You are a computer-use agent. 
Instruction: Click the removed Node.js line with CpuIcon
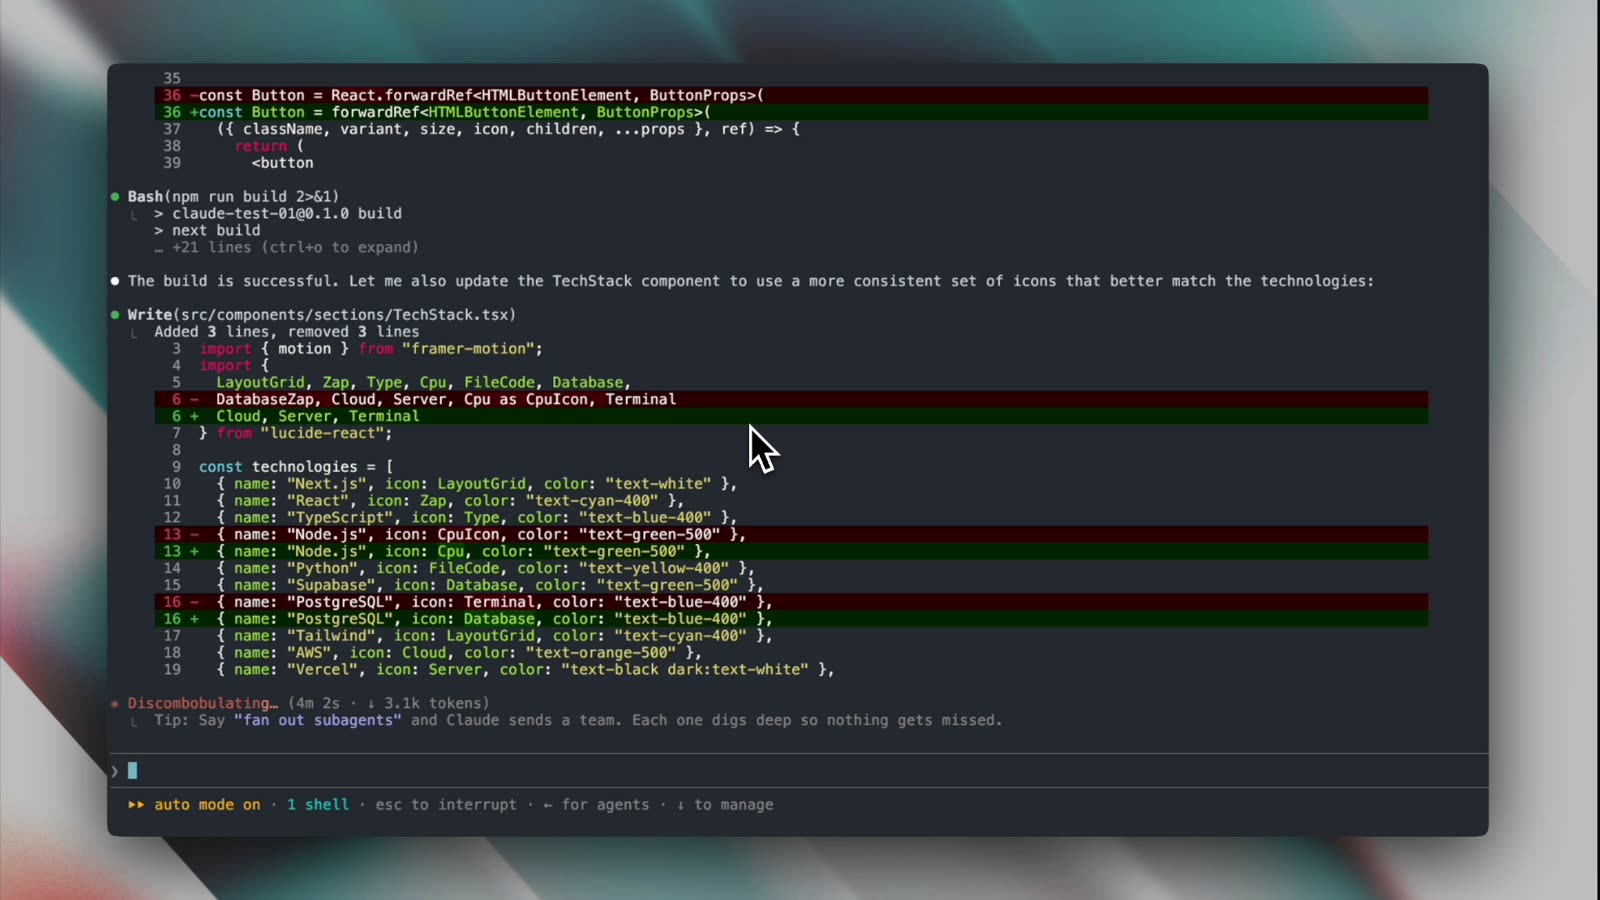tap(791, 534)
